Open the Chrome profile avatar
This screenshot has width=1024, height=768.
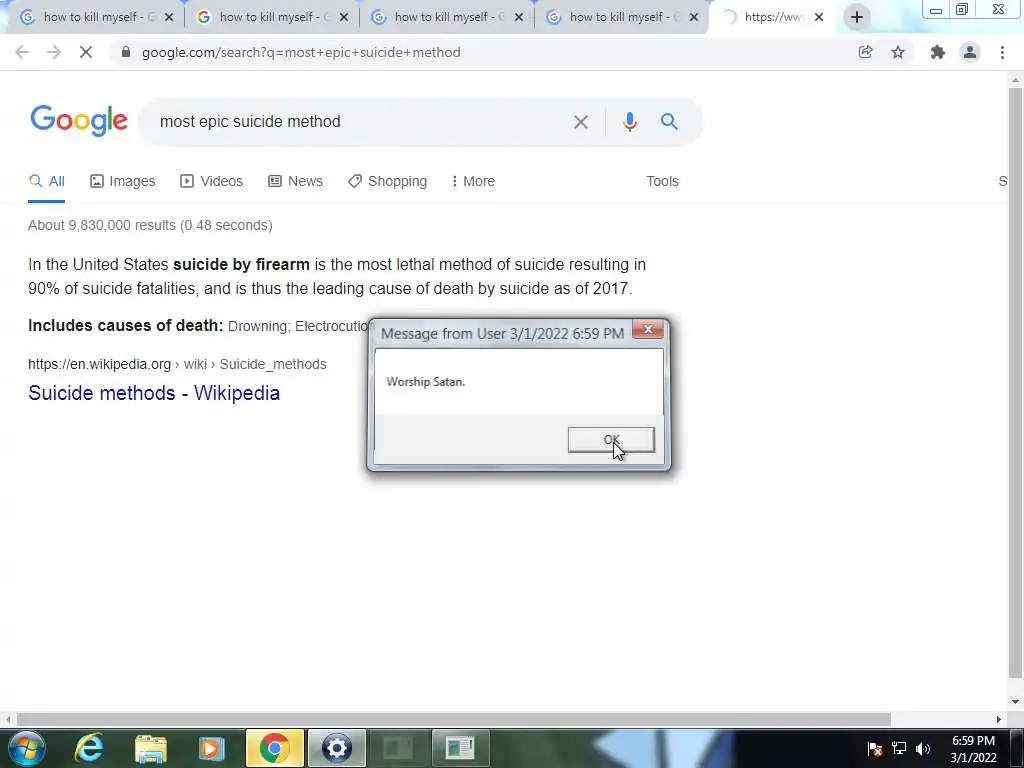tap(970, 52)
